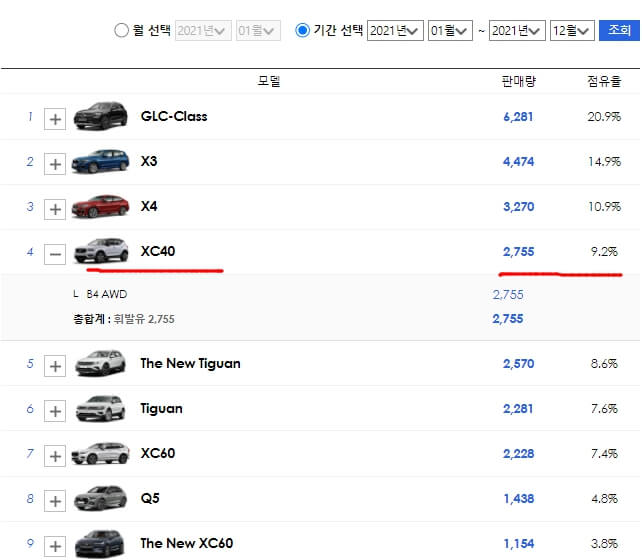Click sales figure 1,154
The width and height of the screenshot is (642, 560).
click(518, 544)
